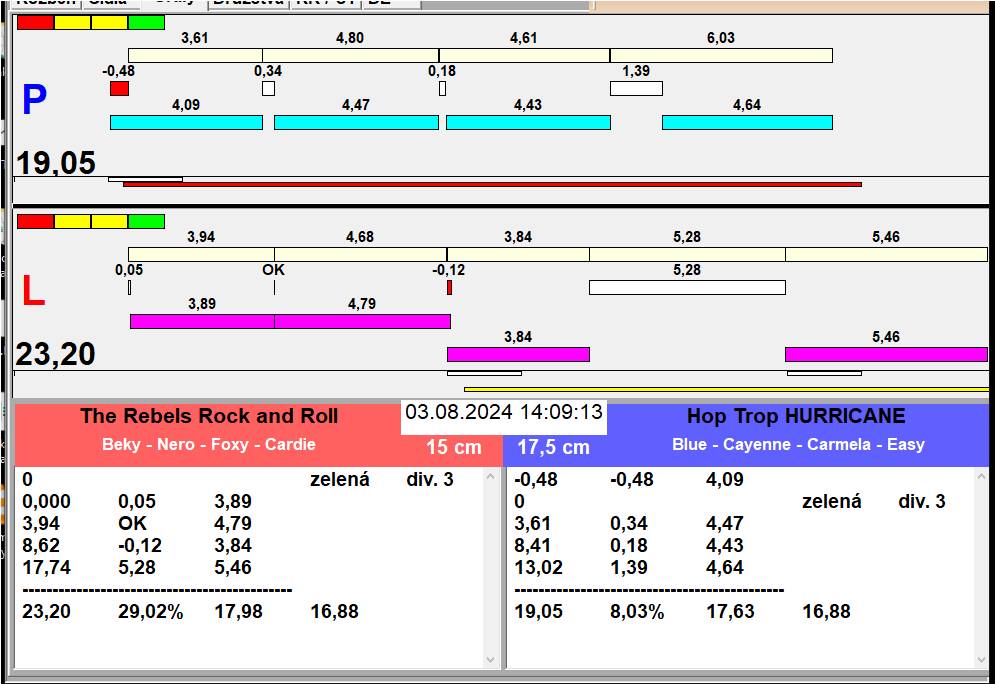Image resolution: width=995 pixels, height=684 pixels.
Task: Select the cyan 4,64 run bar
Action: tap(747, 122)
